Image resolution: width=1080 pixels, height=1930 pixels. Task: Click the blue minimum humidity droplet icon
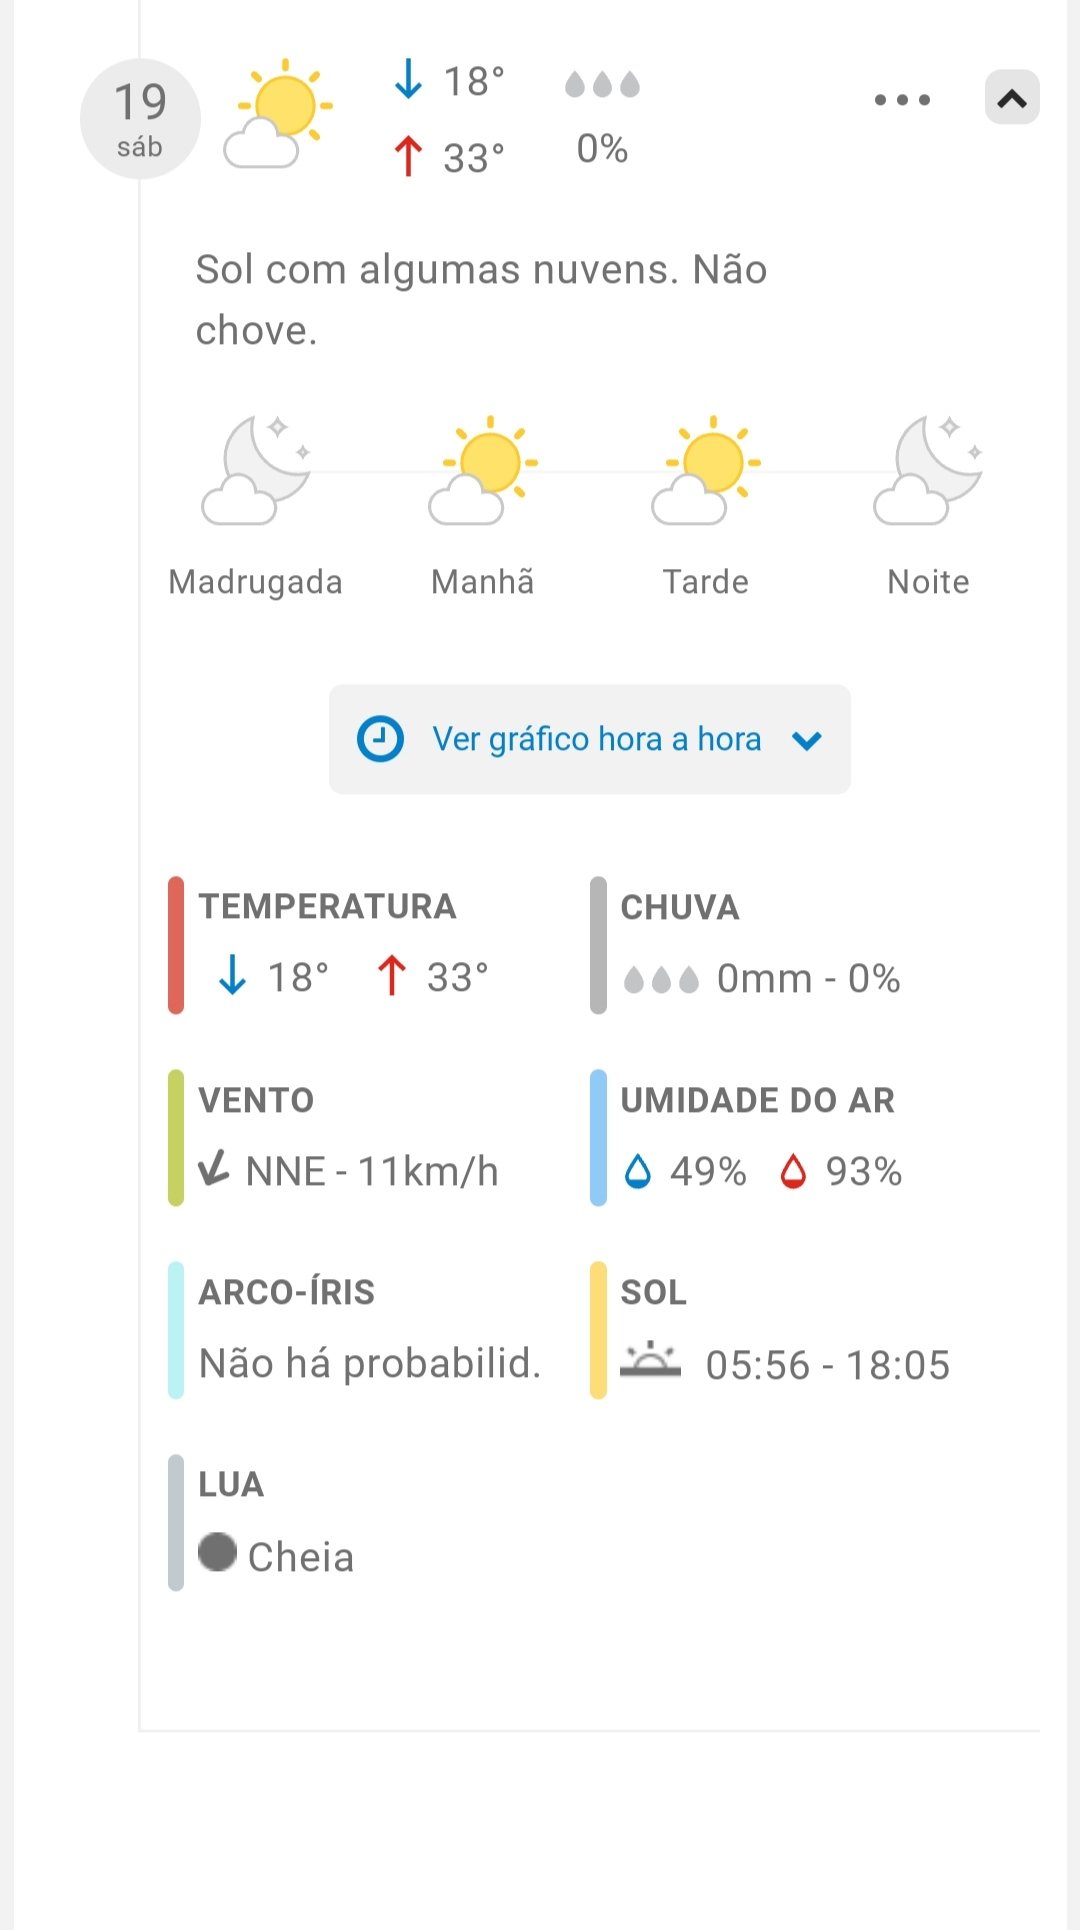click(x=637, y=1171)
